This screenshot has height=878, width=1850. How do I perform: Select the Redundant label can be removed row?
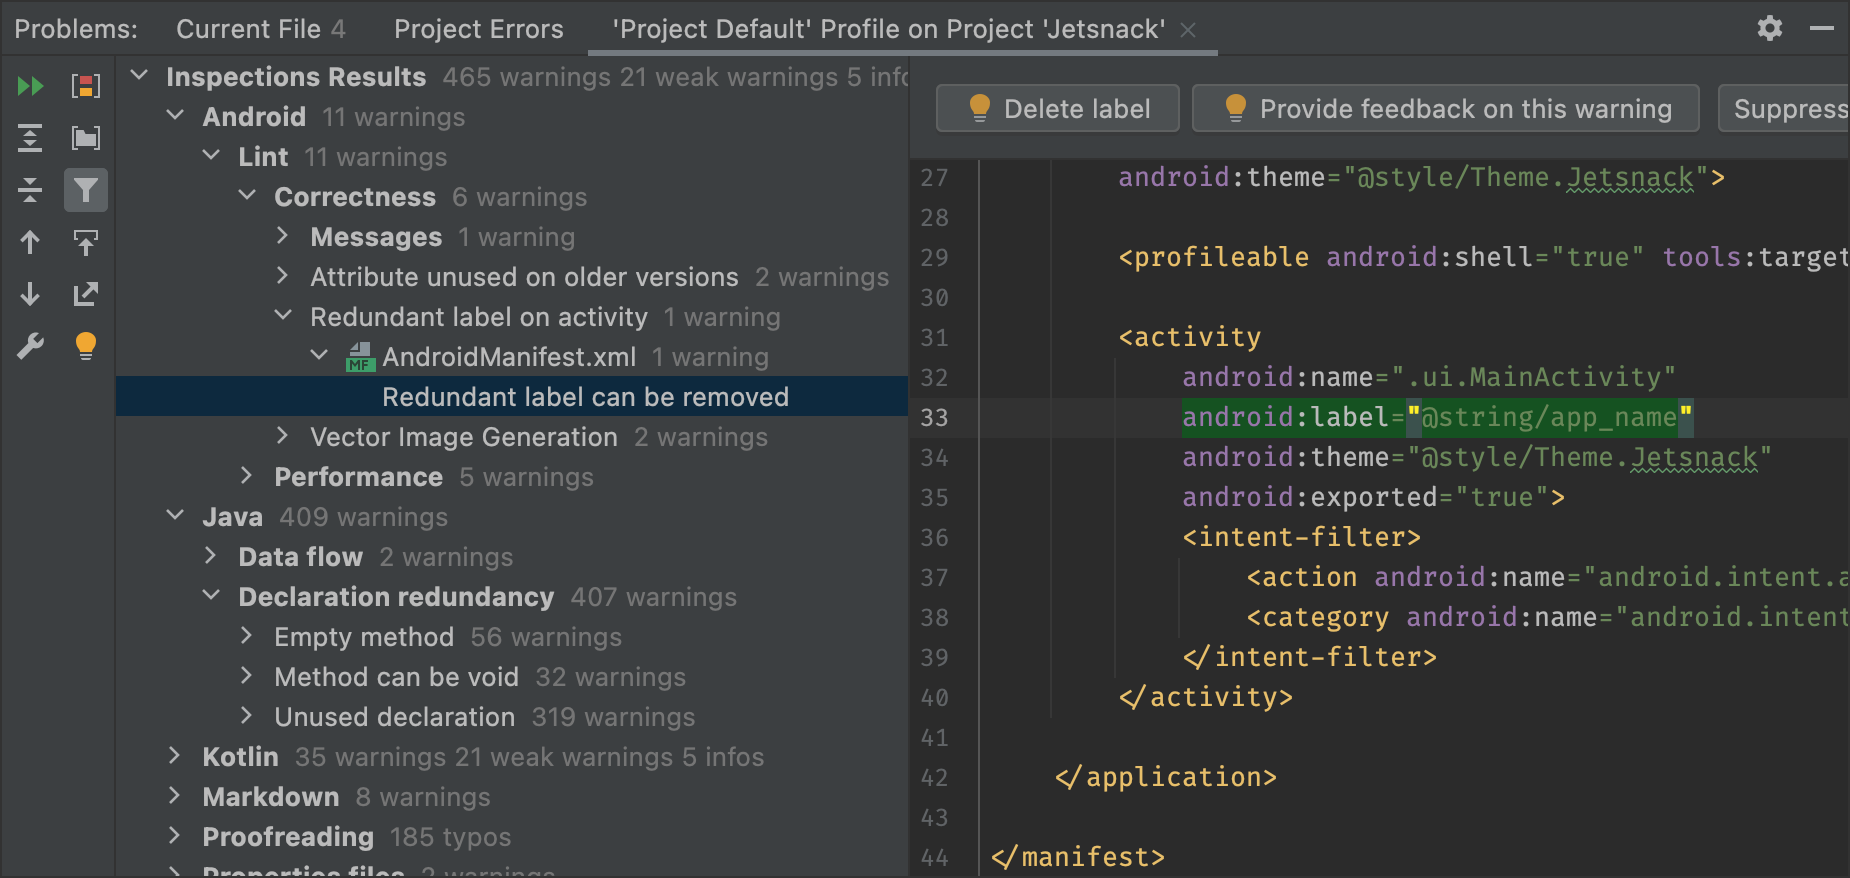(585, 397)
